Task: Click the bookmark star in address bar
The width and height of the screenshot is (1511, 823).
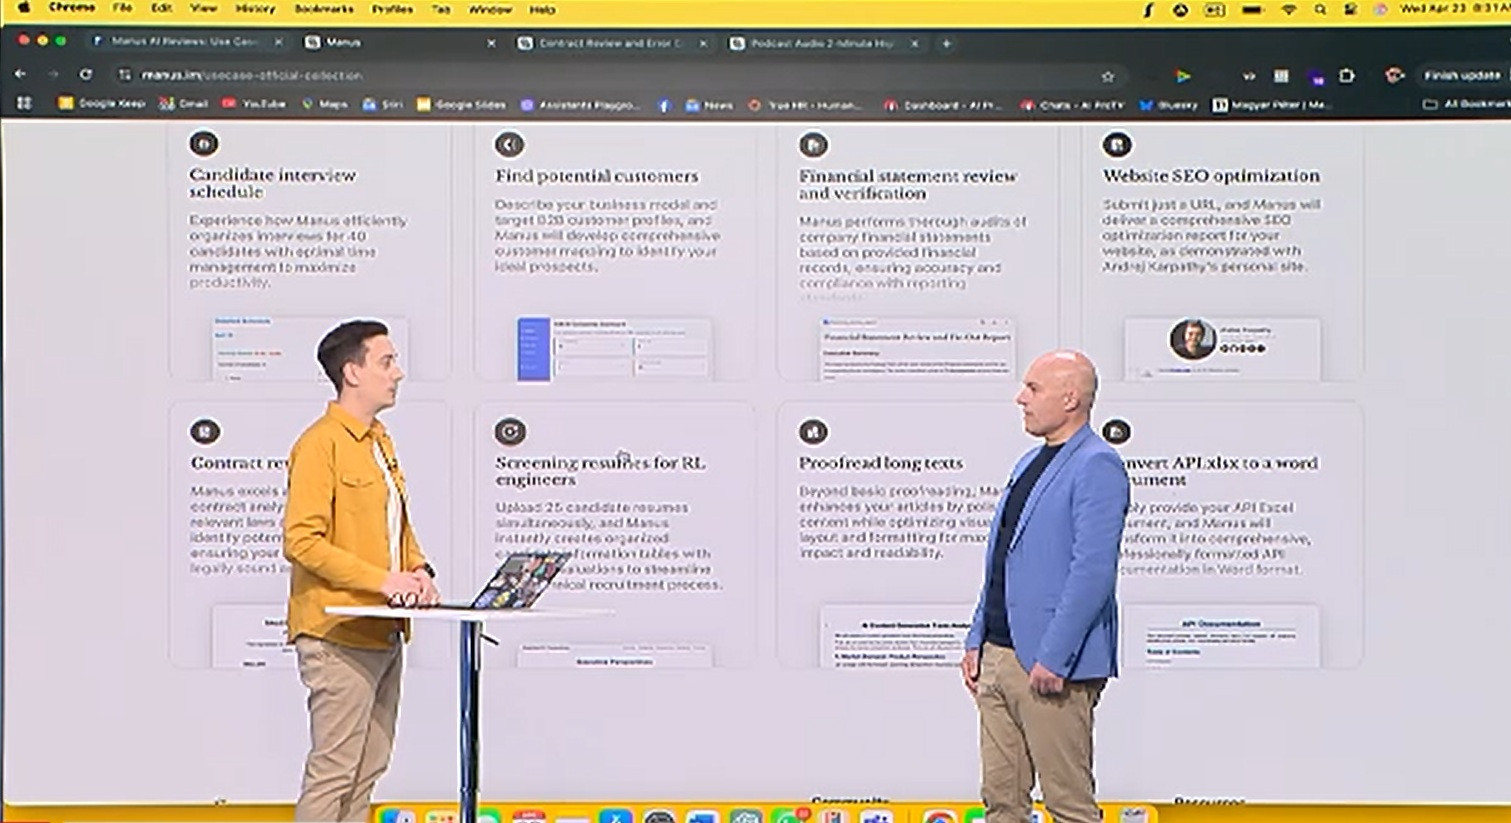Action: pos(1107,76)
